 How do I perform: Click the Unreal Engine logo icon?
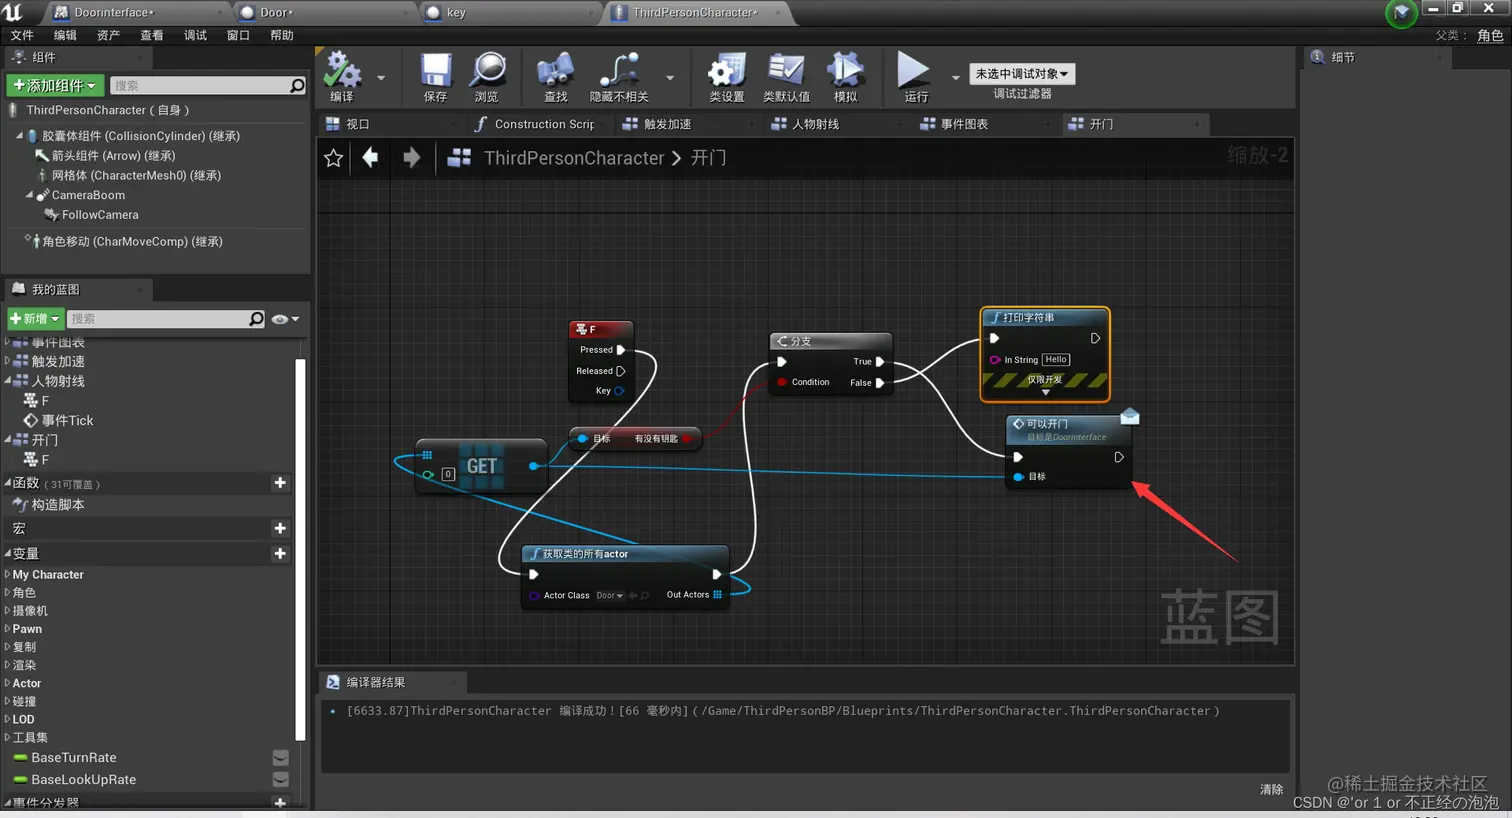[13, 12]
